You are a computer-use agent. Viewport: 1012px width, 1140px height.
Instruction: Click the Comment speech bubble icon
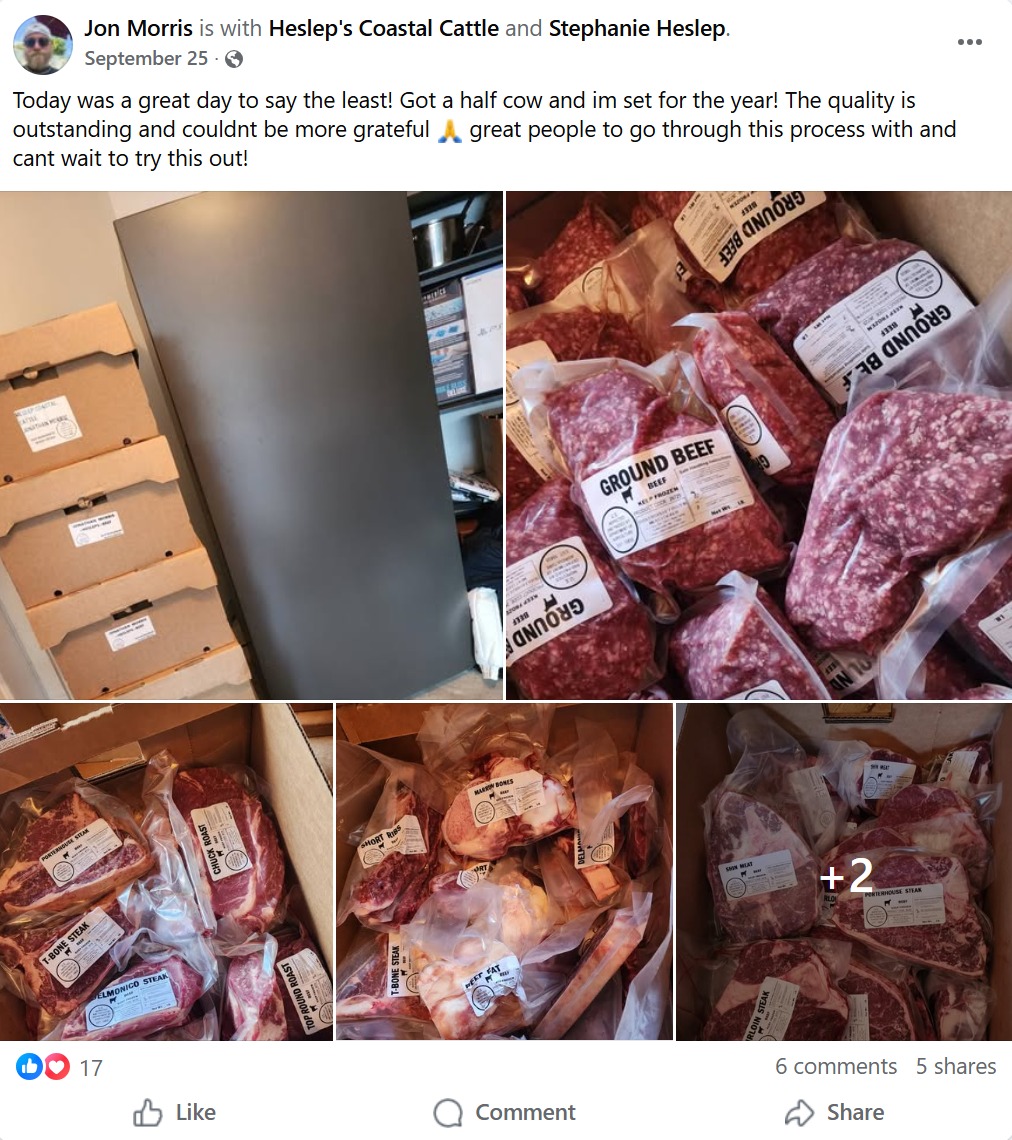[x=448, y=1112]
